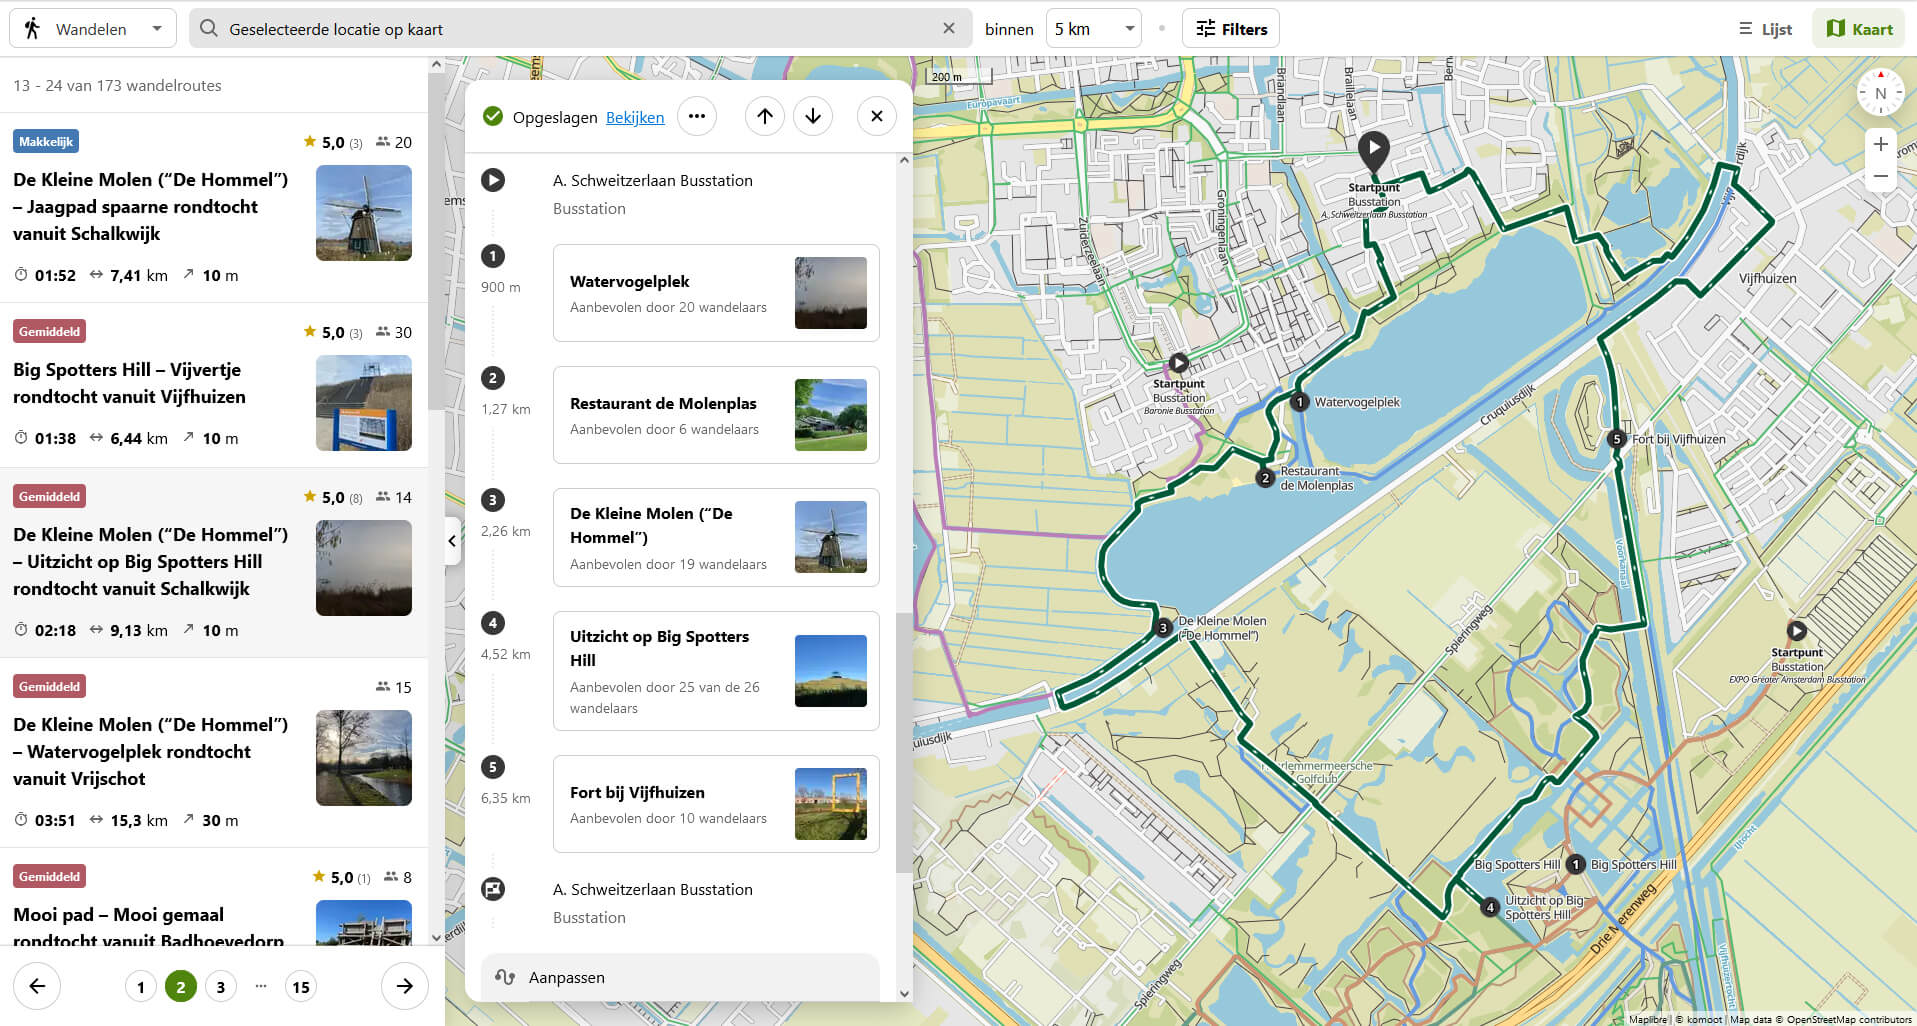The width and height of the screenshot is (1917, 1026).
Task: Clear the search field with the X
Action: tap(948, 27)
